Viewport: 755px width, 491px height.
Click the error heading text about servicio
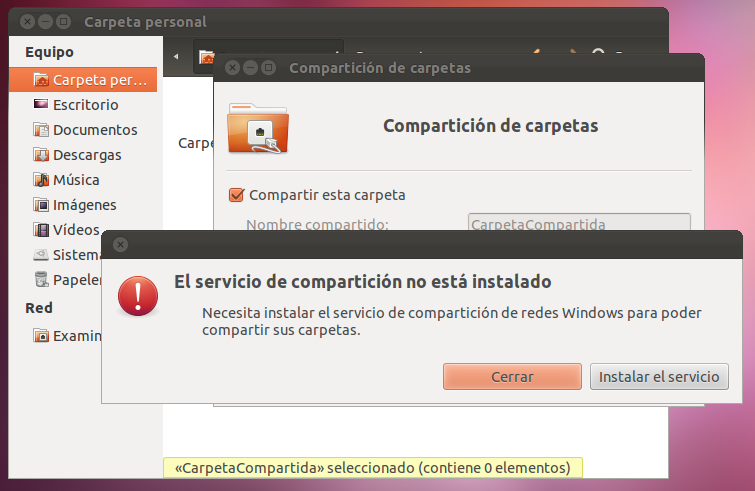[363, 282]
